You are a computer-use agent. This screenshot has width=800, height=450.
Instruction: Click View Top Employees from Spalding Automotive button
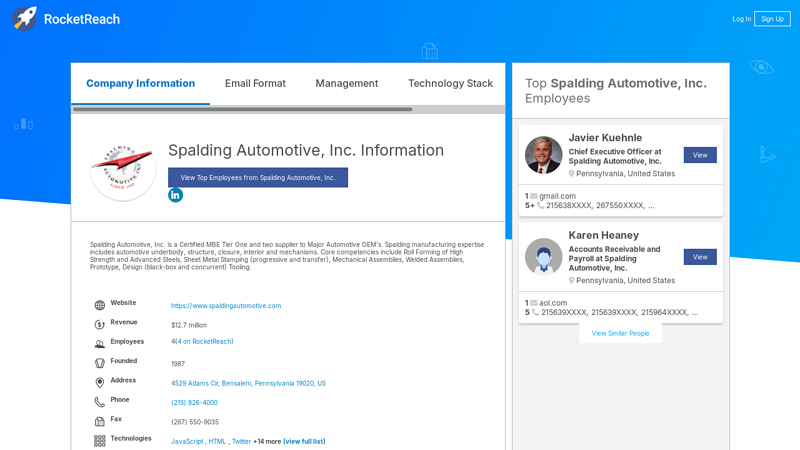tap(258, 178)
